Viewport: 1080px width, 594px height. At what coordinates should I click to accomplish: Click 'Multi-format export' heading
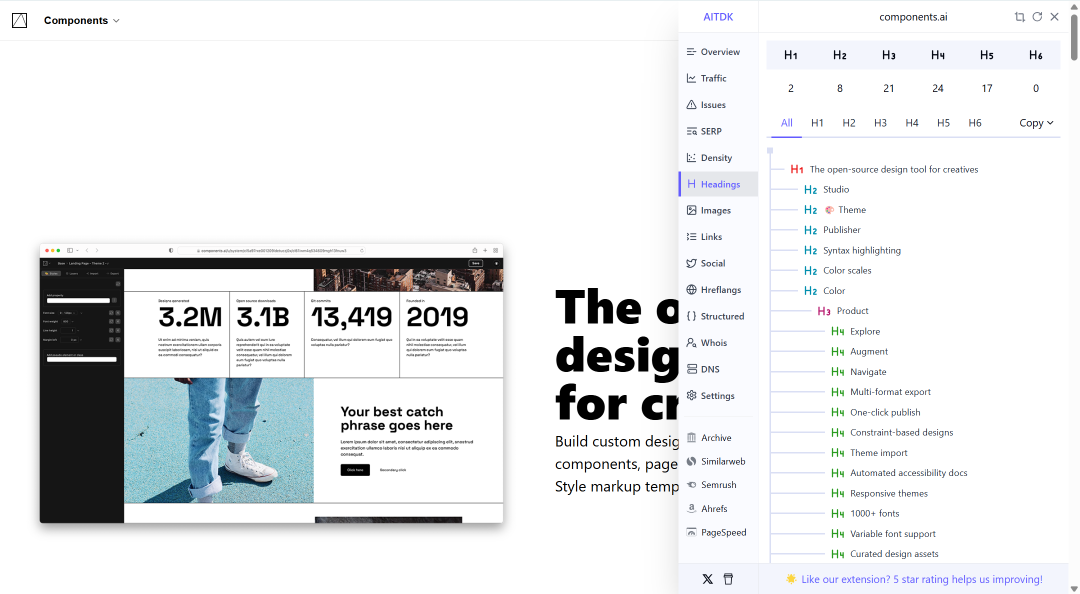[890, 392]
